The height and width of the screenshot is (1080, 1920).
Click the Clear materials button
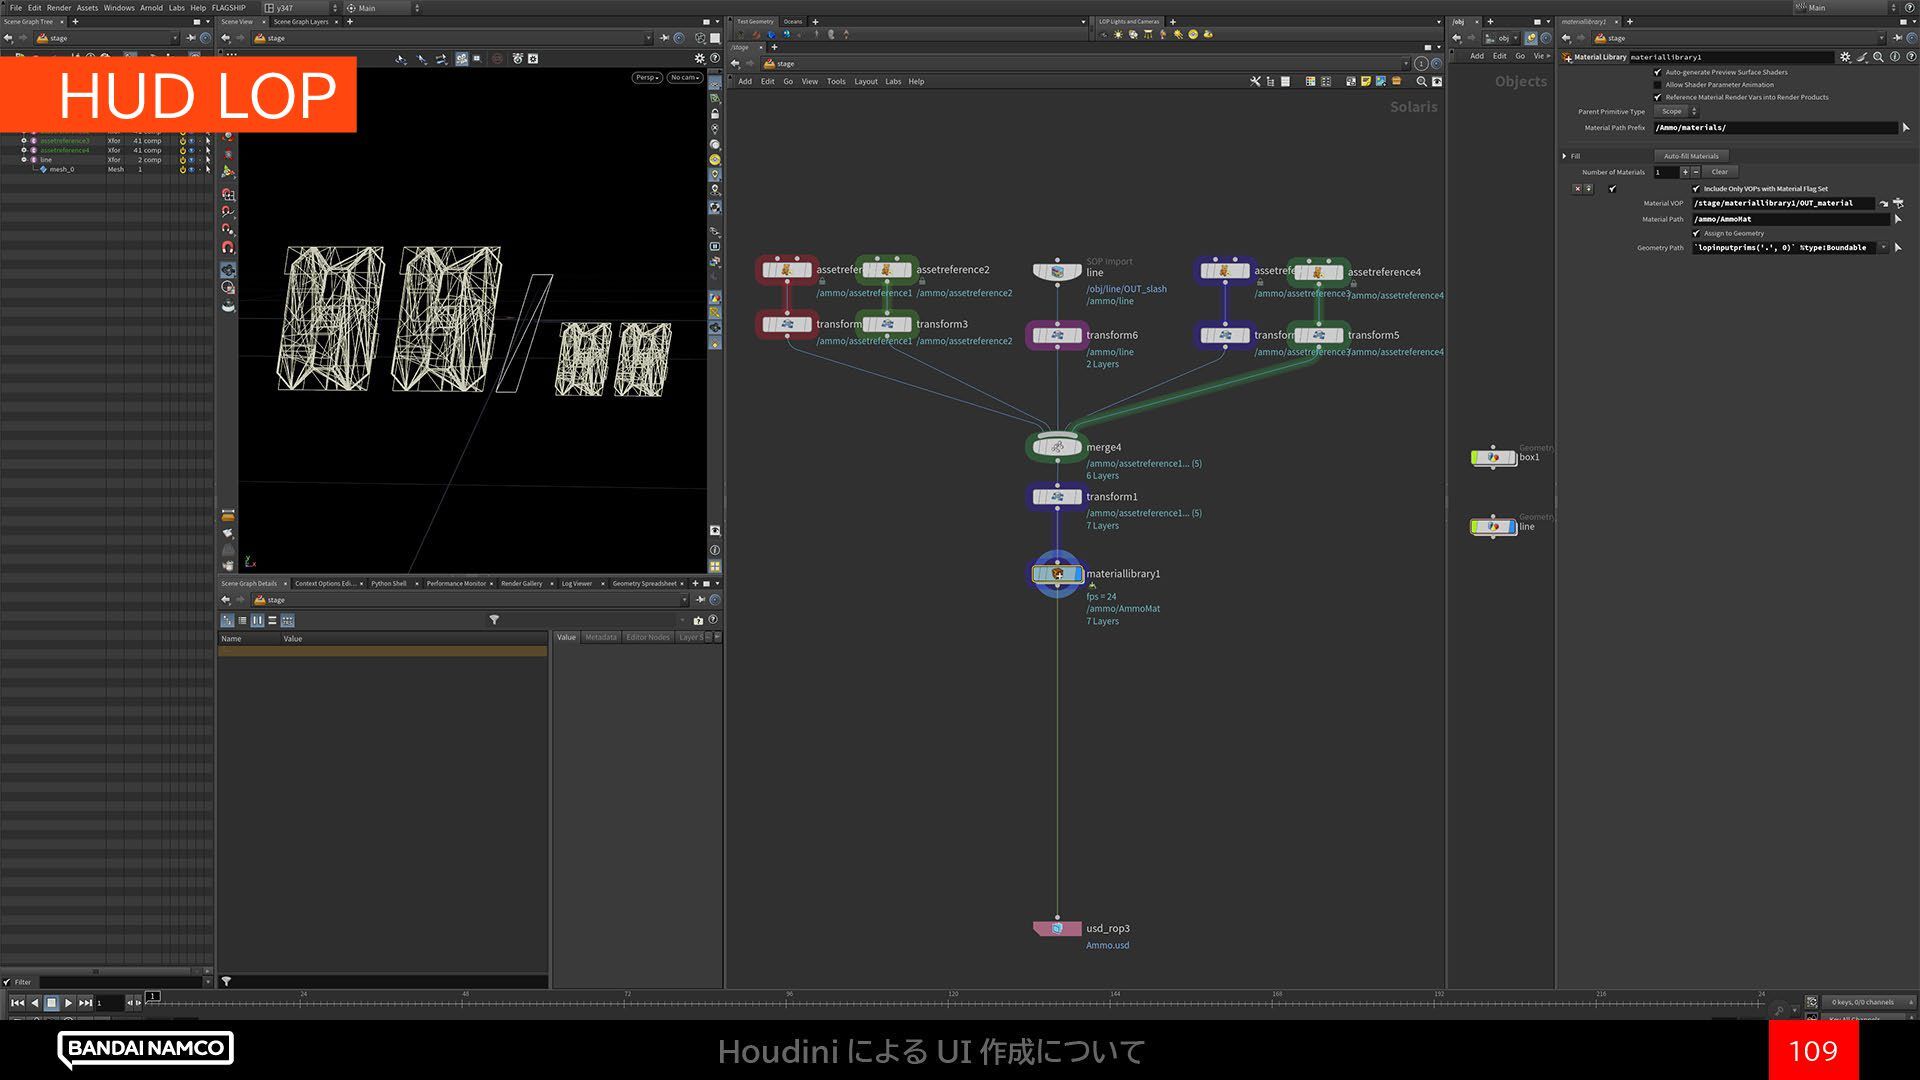tap(1719, 172)
